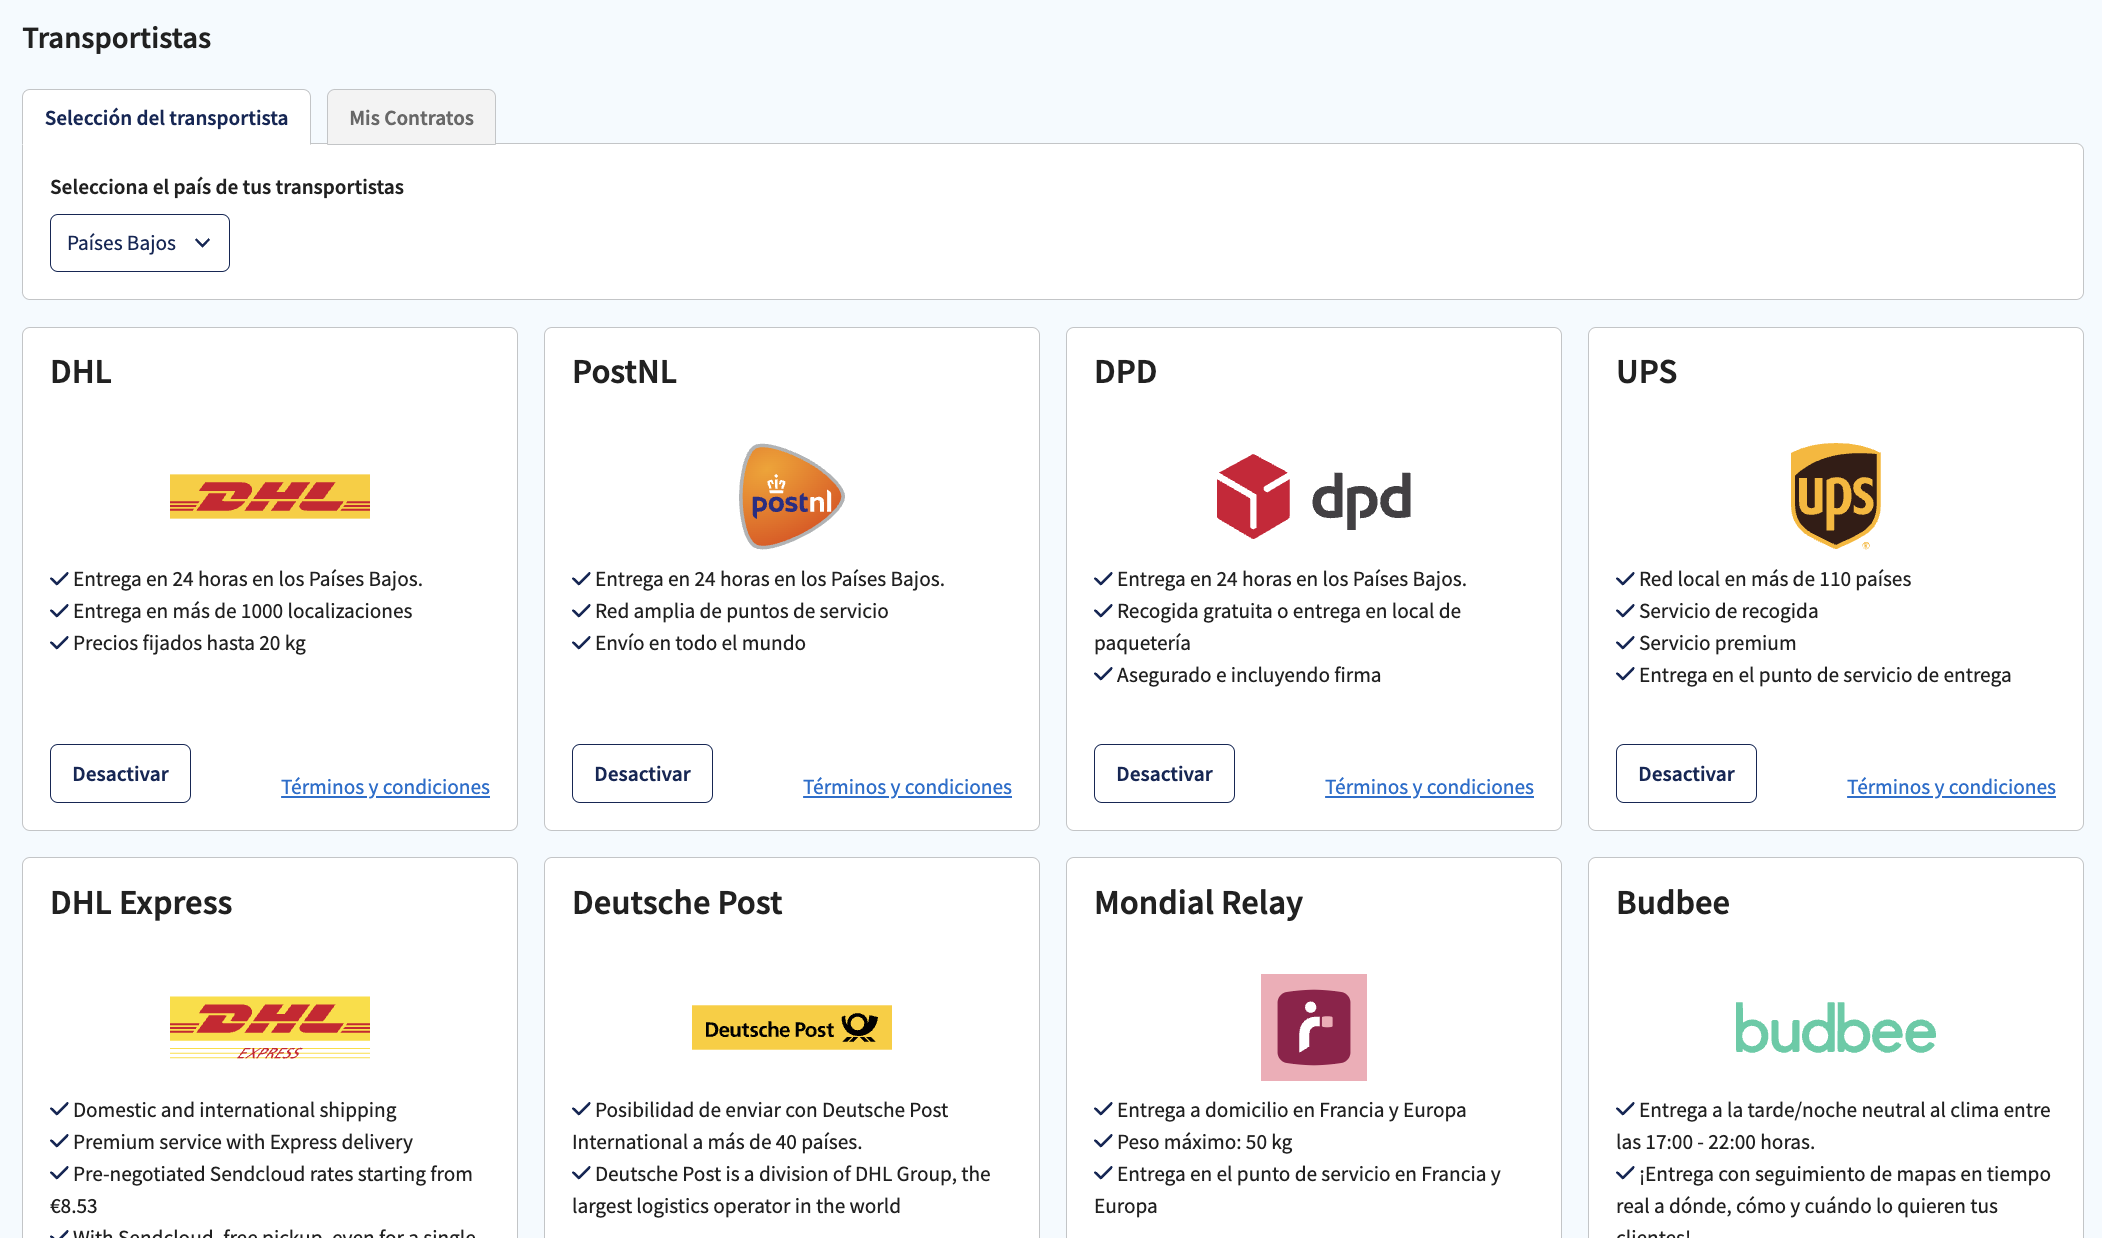Click the UPS card title
Screen dimensions: 2102x1238
1646,372
